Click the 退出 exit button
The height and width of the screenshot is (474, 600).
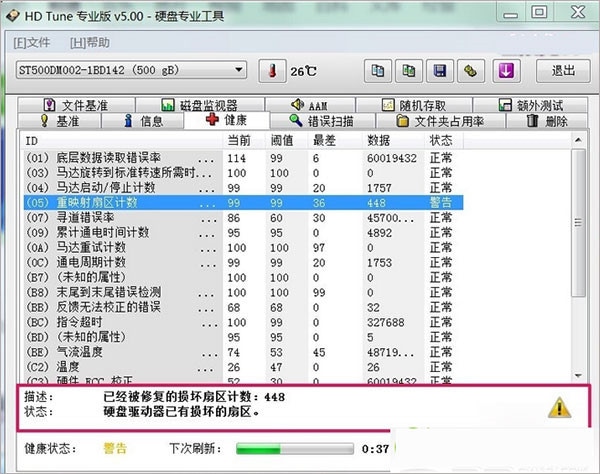pyautogui.click(x=563, y=71)
